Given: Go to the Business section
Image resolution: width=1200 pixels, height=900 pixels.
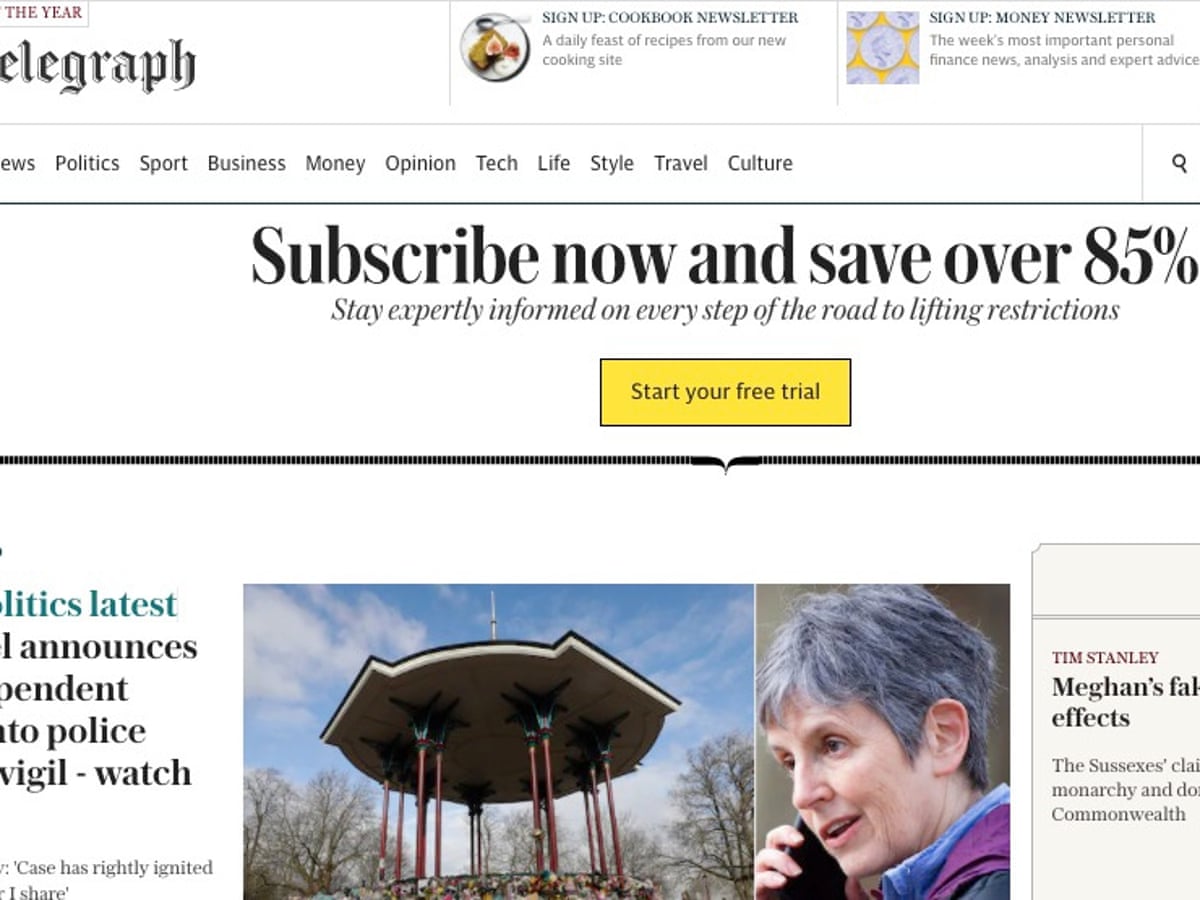Looking at the screenshot, I should pos(246,163).
